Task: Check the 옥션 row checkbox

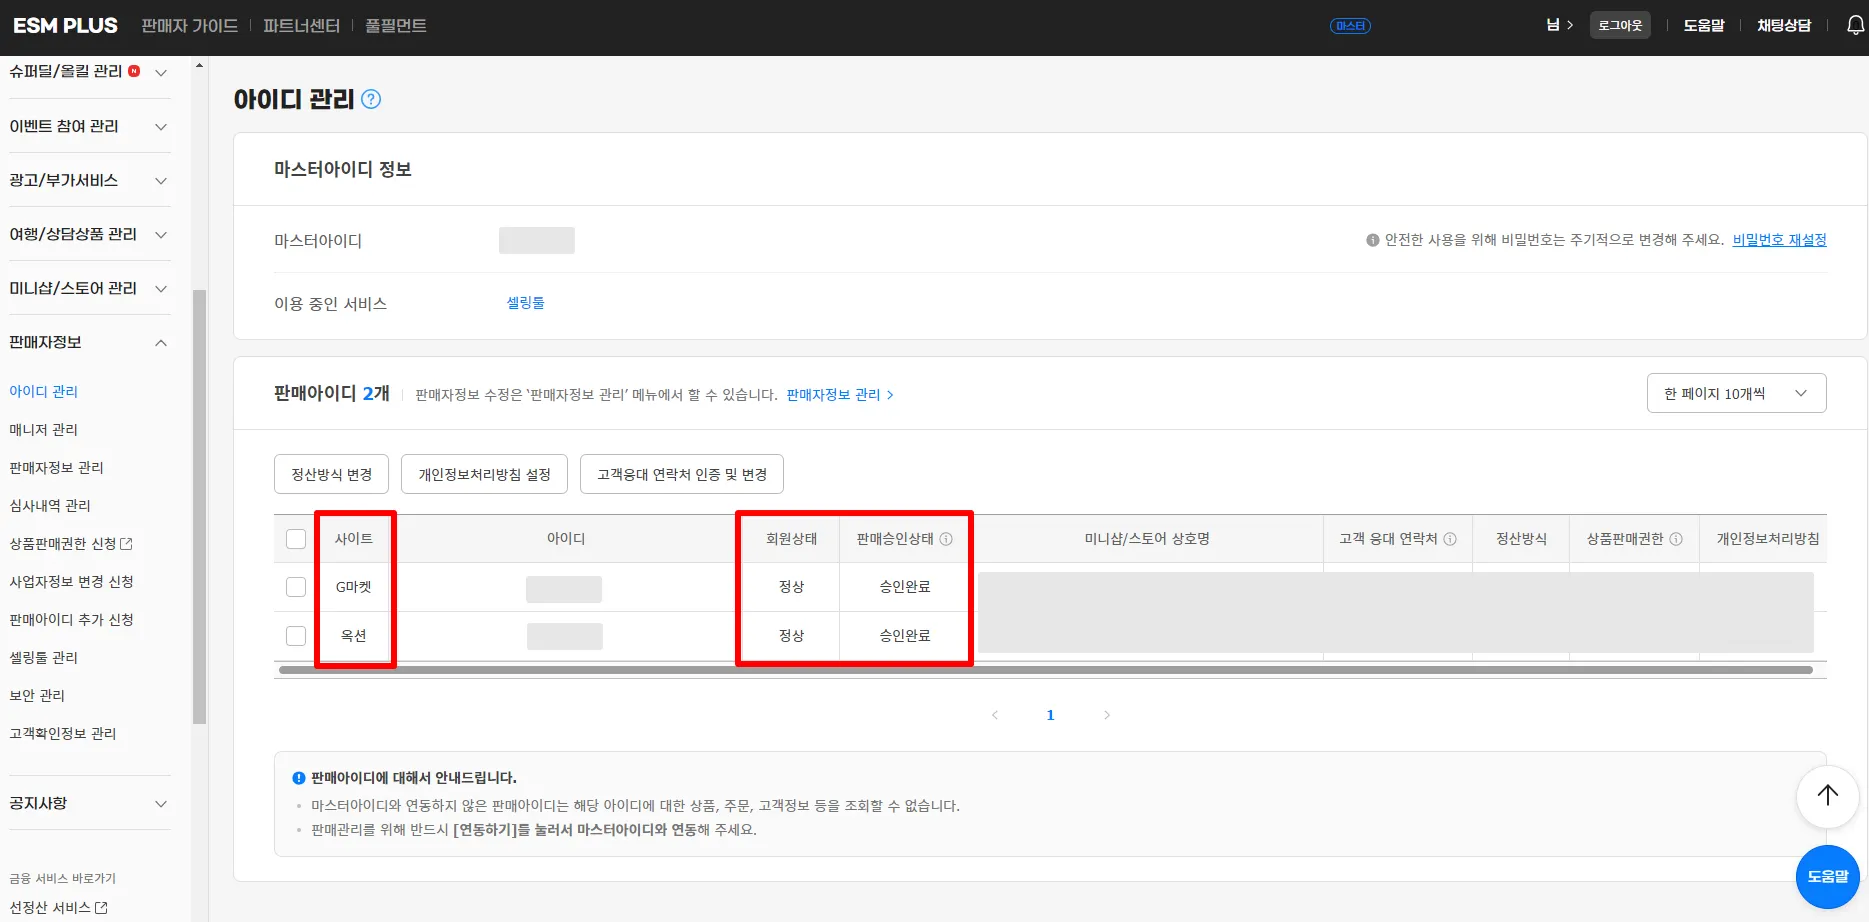Action: (296, 636)
